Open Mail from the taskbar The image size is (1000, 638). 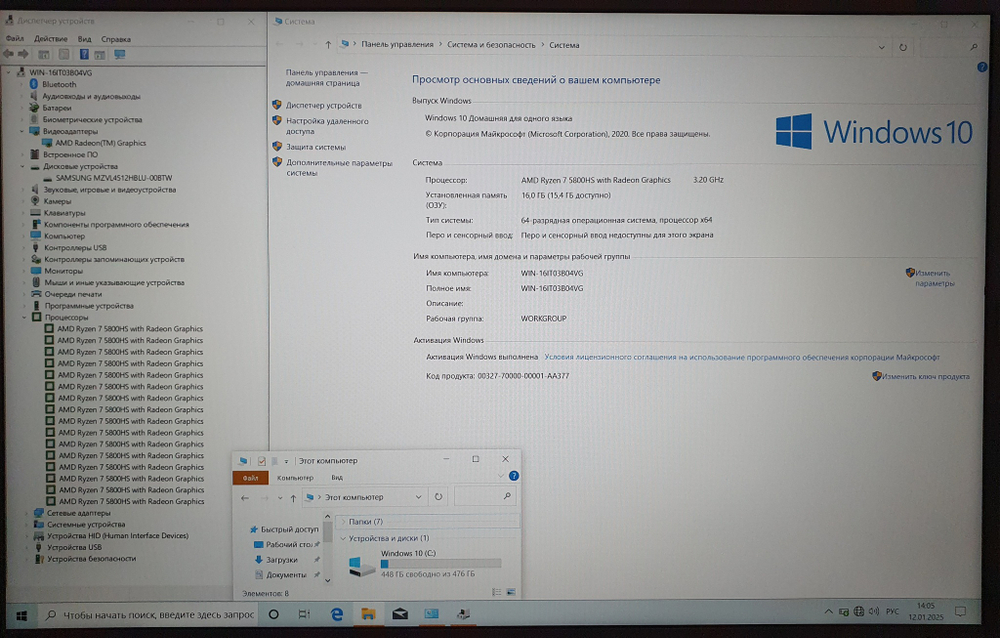[x=398, y=614]
